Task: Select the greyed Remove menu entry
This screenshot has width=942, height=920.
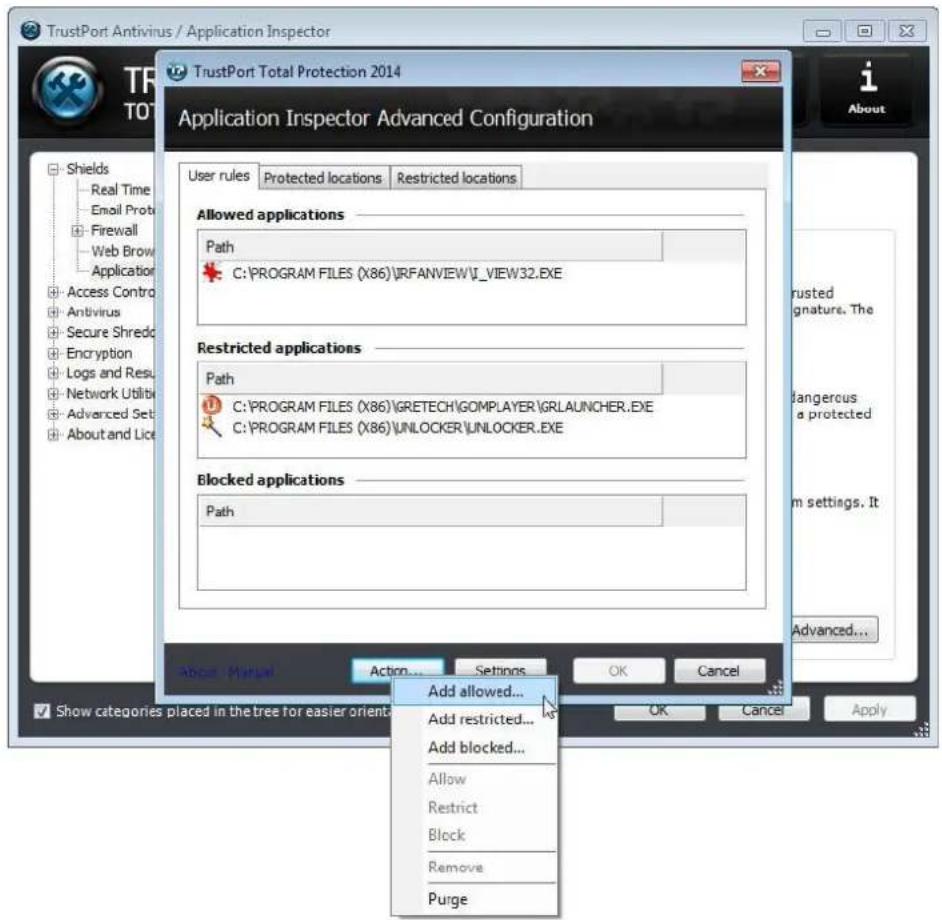Action: 475,868
